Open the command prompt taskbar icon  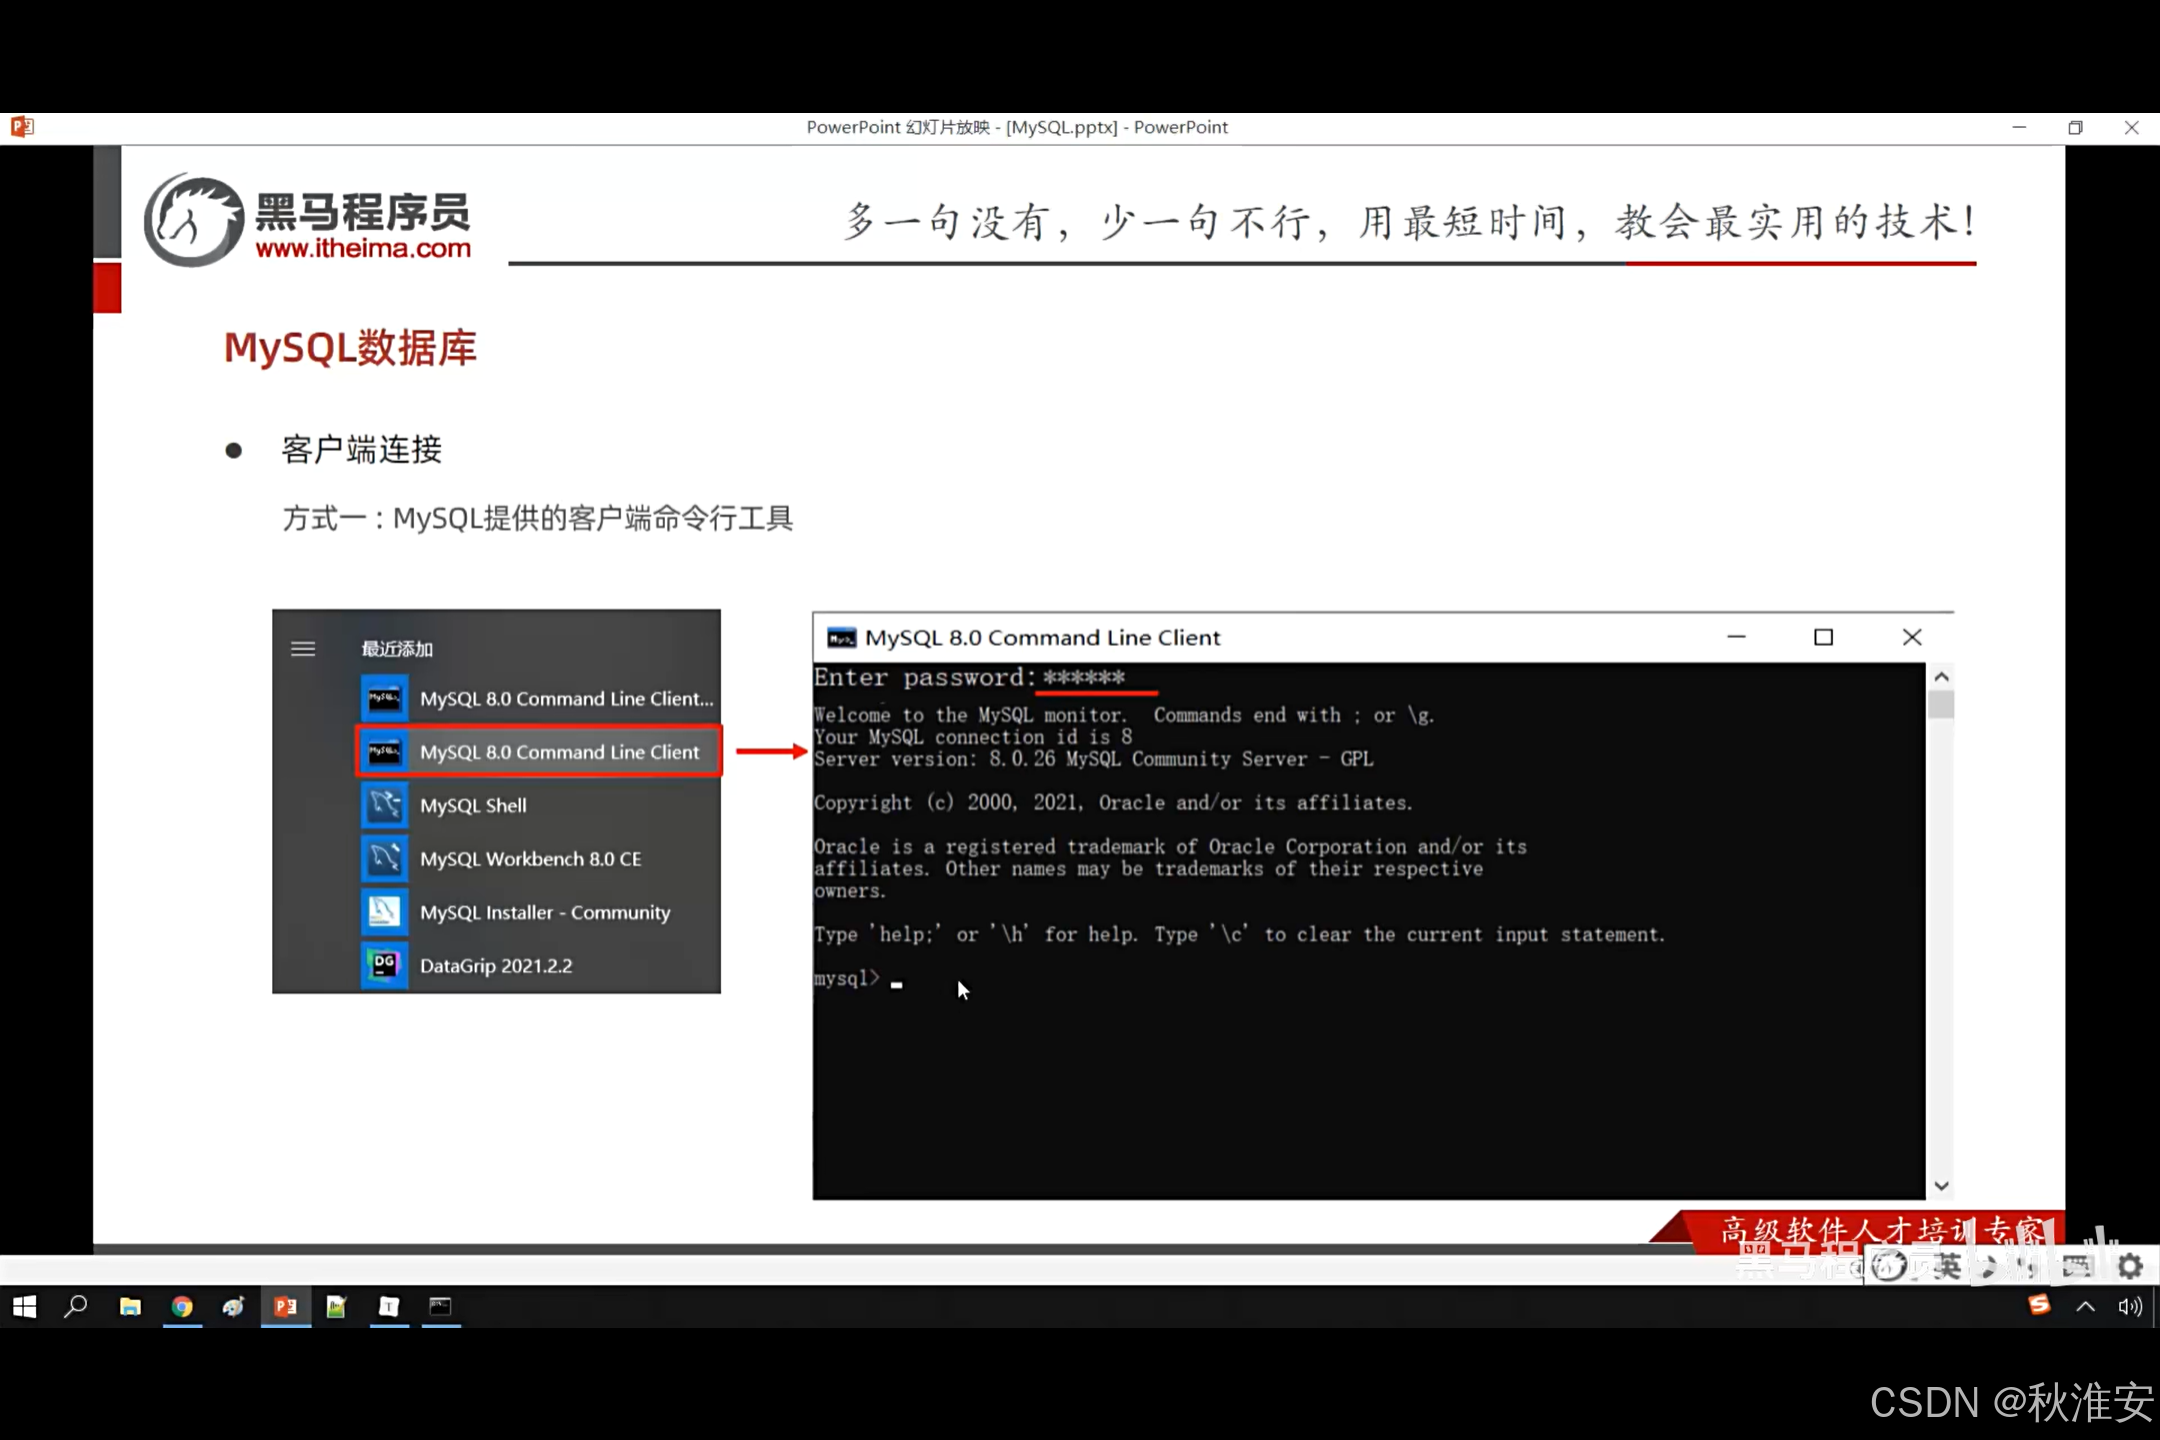coord(440,1307)
